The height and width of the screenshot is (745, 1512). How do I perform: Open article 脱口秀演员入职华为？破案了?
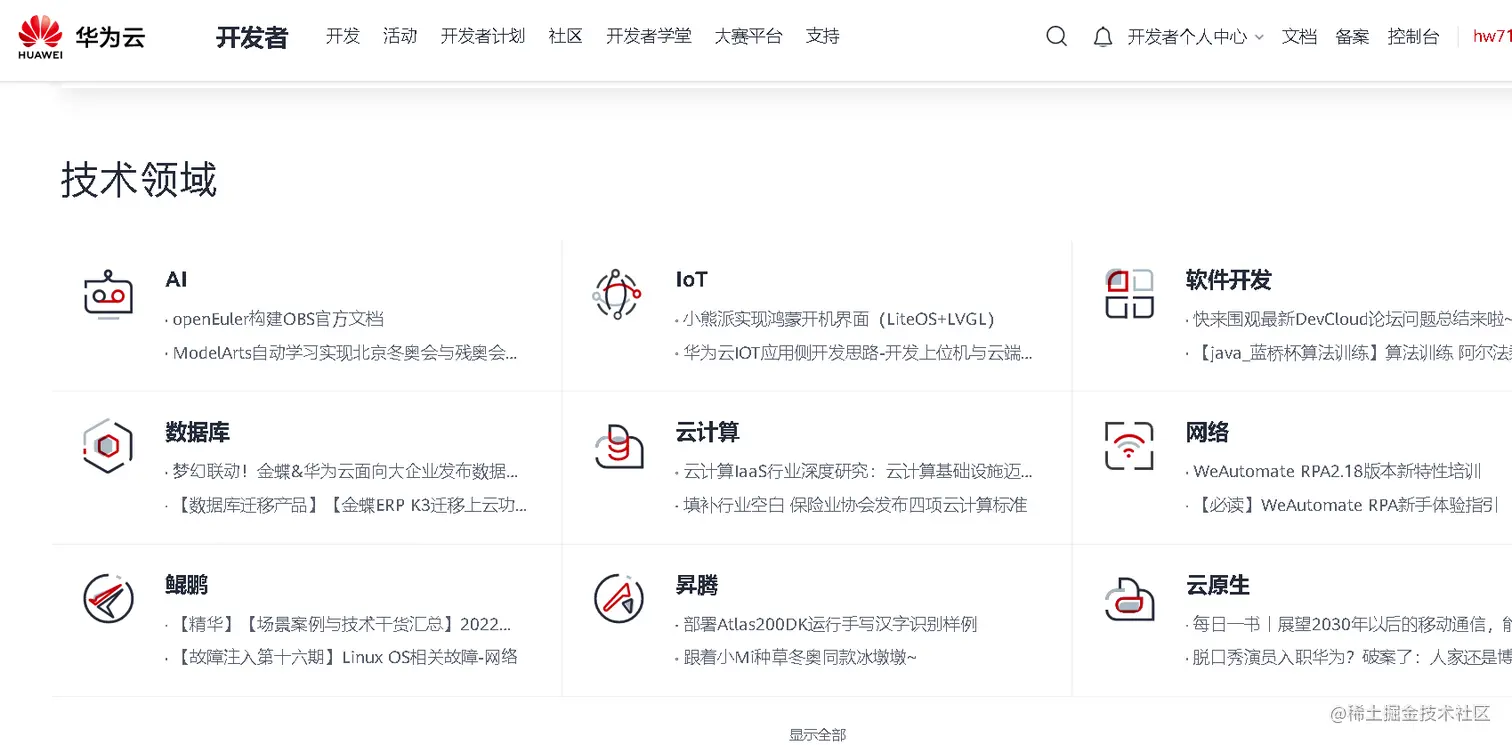coord(1352,657)
